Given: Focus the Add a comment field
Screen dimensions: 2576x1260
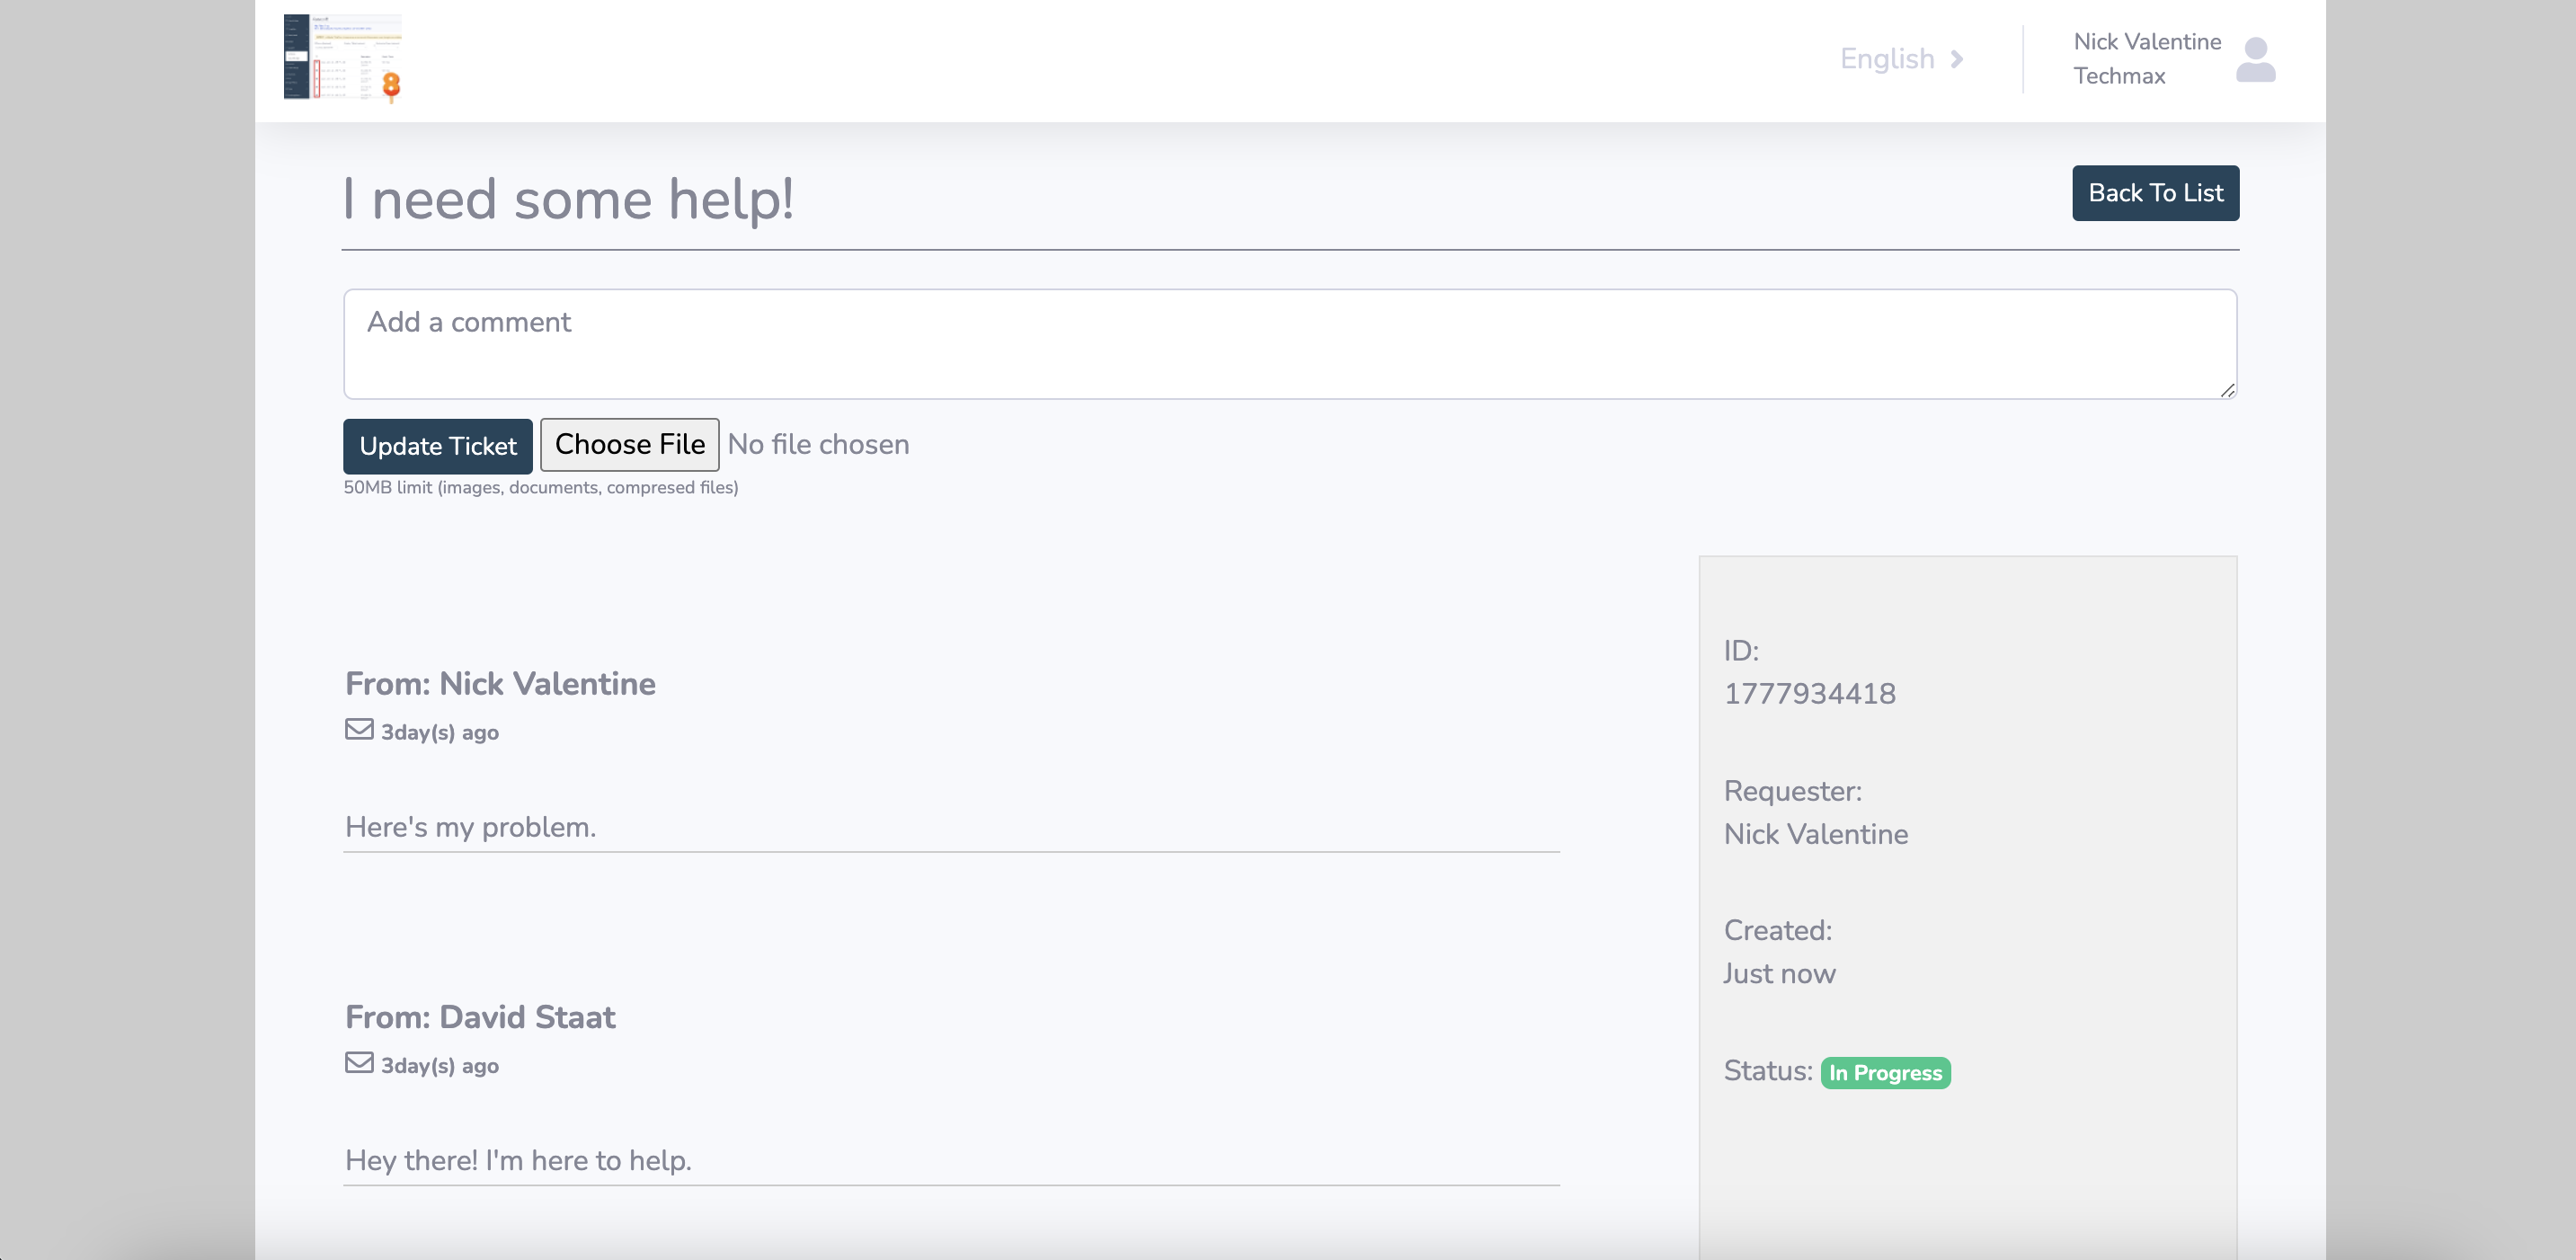Looking at the screenshot, I should (1288, 344).
